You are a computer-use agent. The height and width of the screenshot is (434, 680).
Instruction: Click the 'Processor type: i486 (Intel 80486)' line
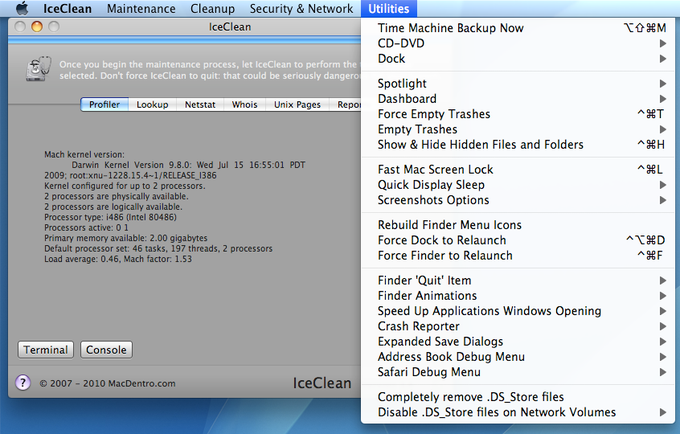(110, 217)
